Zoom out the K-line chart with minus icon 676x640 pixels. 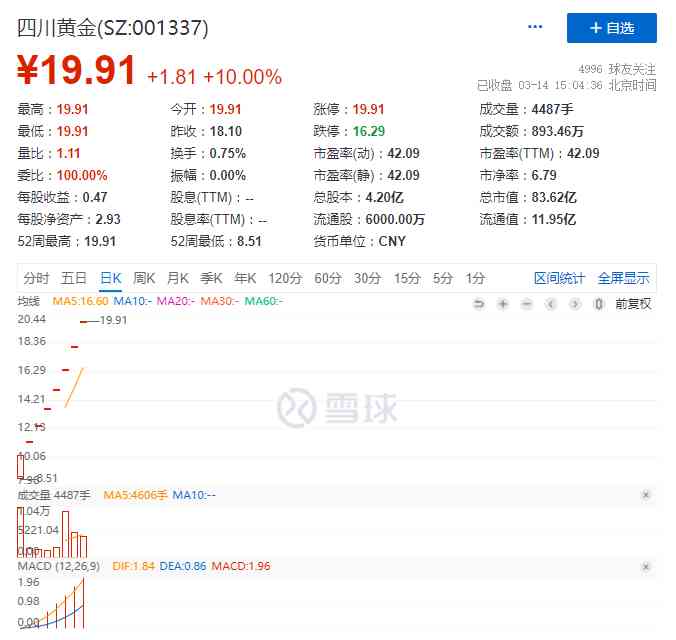(x=527, y=303)
